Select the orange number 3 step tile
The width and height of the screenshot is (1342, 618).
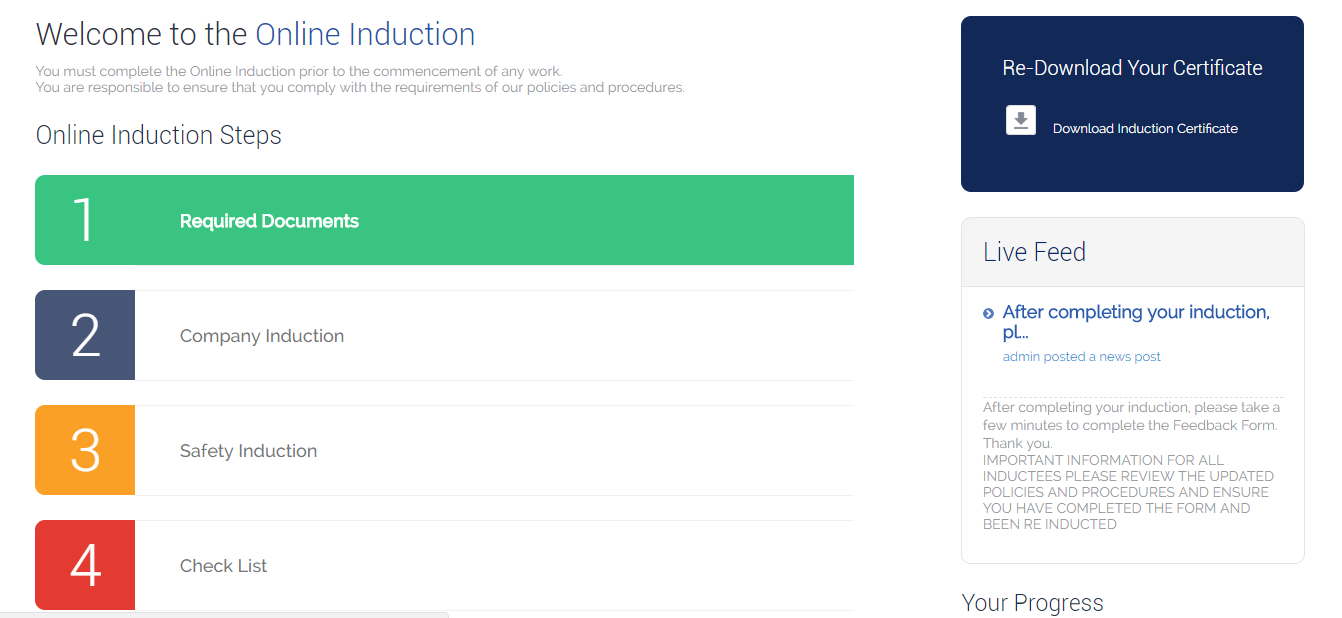point(85,450)
